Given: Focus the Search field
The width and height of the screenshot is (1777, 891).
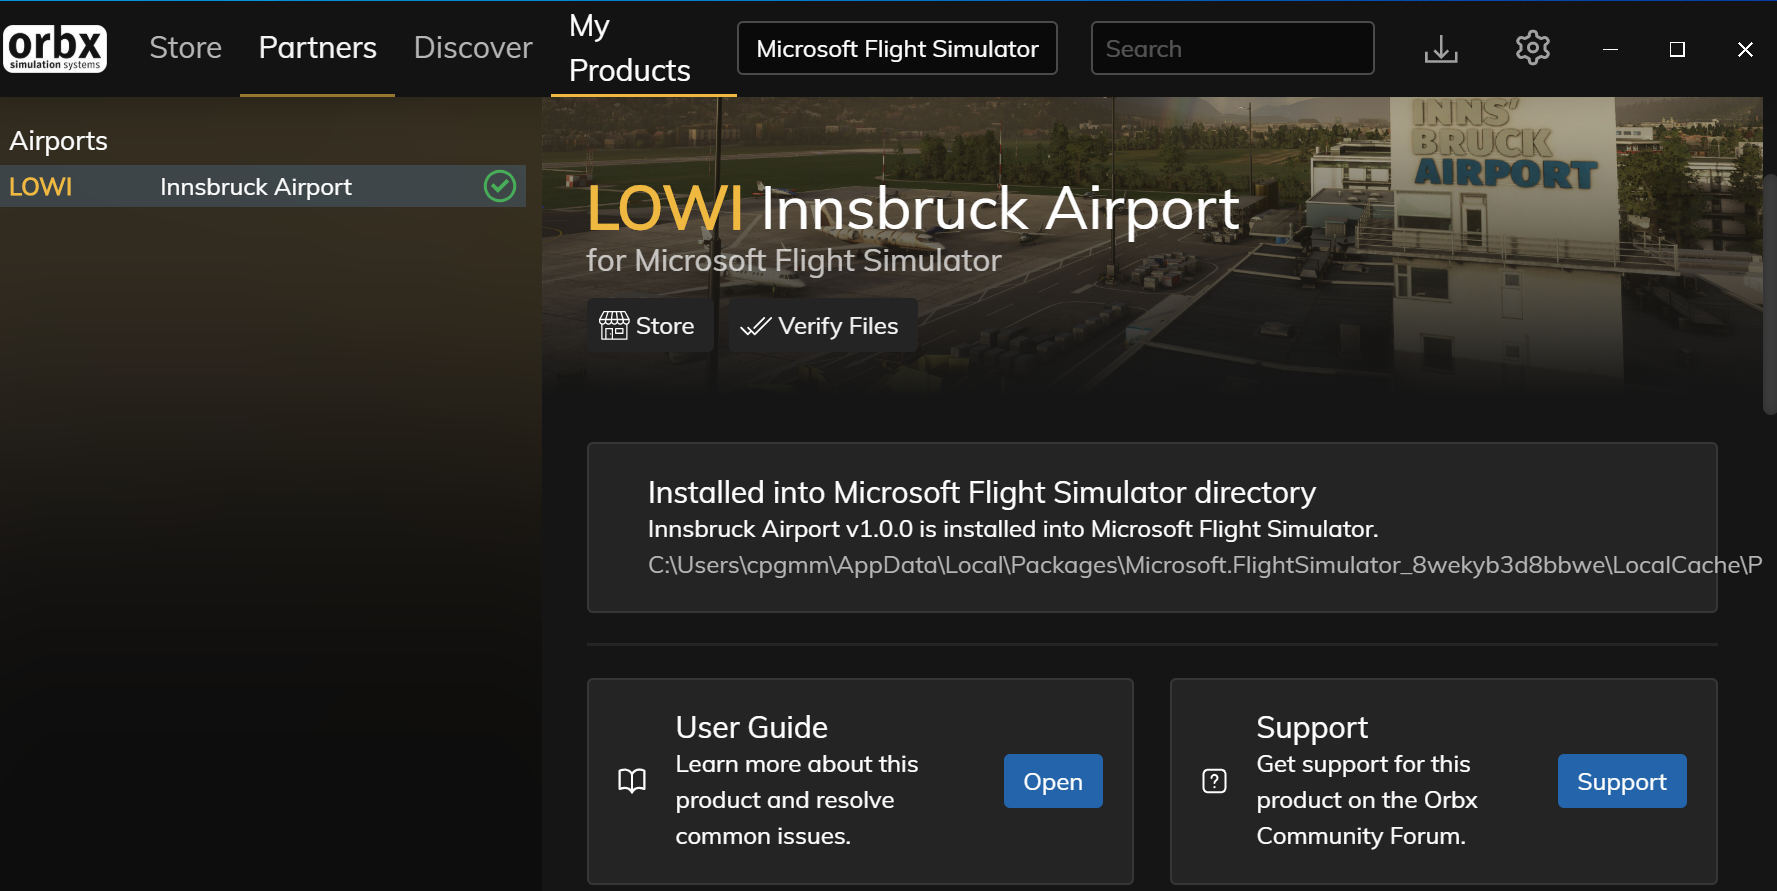Looking at the screenshot, I should [1232, 48].
